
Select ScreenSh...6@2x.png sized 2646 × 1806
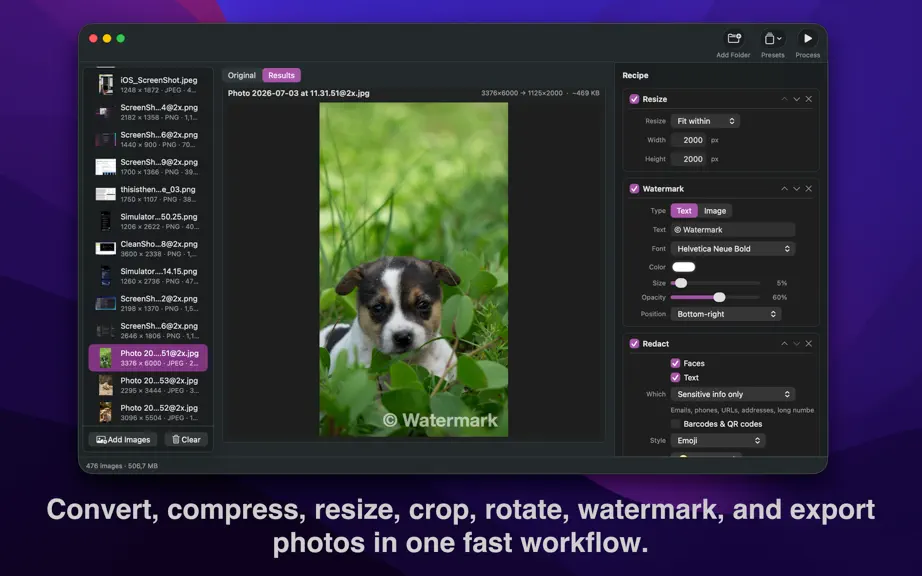pos(148,331)
